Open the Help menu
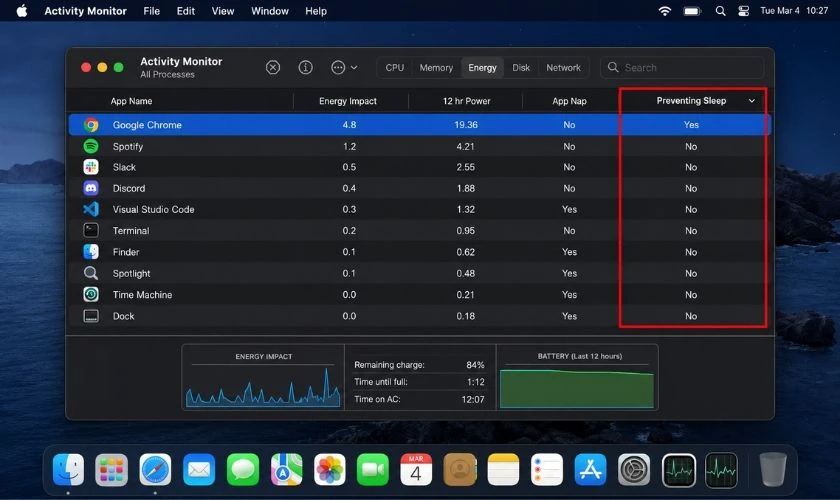The width and height of the screenshot is (840, 500). tap(316, 11)
